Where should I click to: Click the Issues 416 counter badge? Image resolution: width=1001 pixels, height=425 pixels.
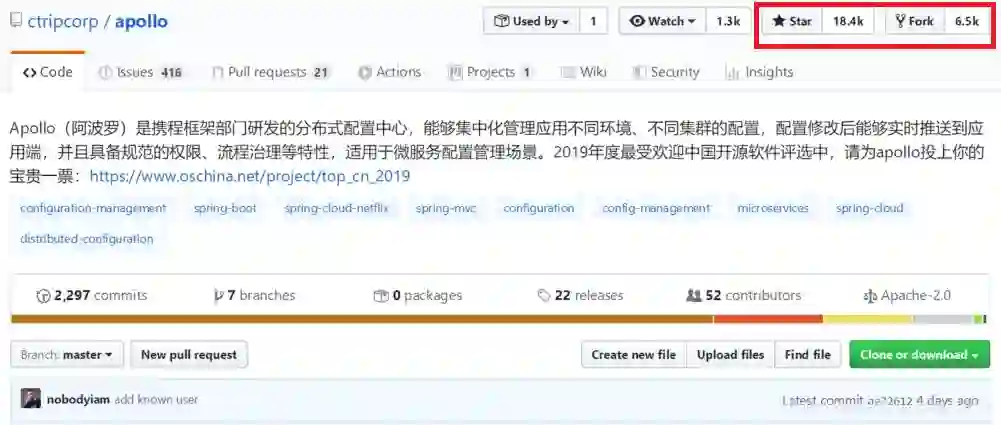171,73
